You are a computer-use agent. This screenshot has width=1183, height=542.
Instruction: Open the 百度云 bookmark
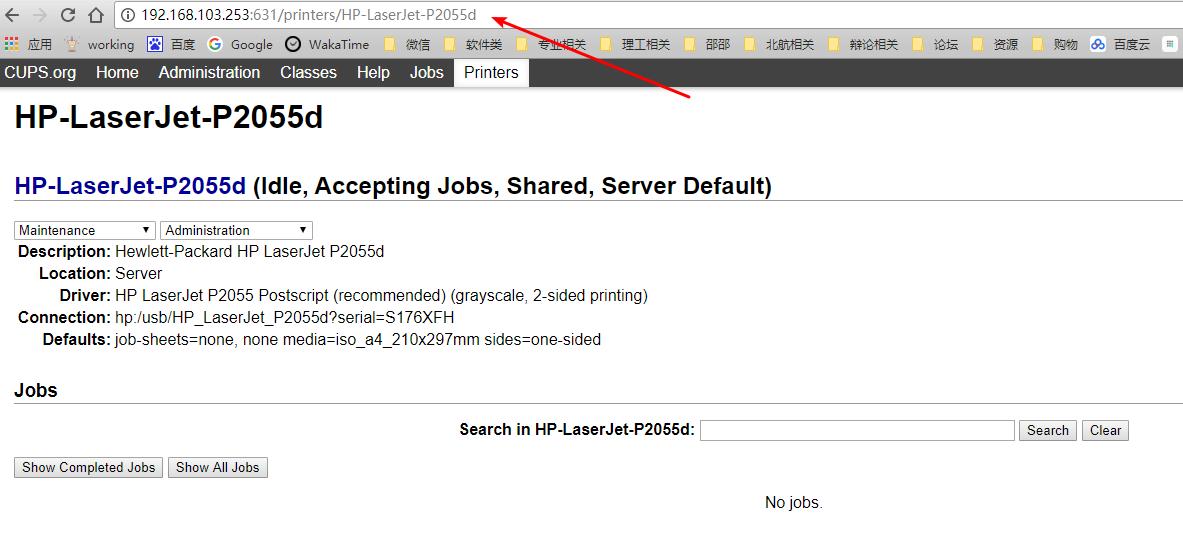pyautogui.click(x=1120, y=45)
